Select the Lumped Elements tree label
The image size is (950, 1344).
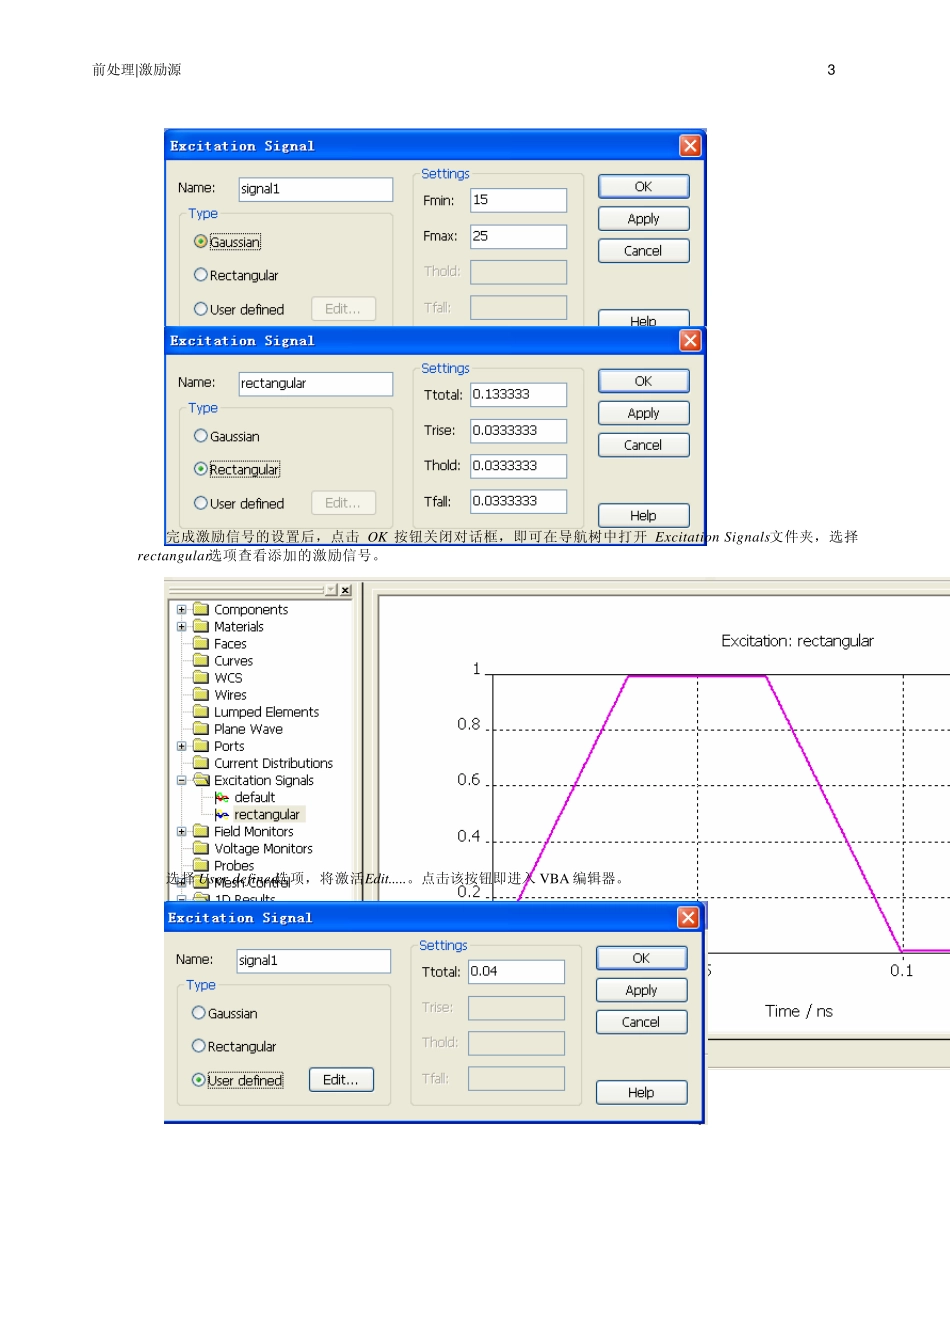coord(266,712)
